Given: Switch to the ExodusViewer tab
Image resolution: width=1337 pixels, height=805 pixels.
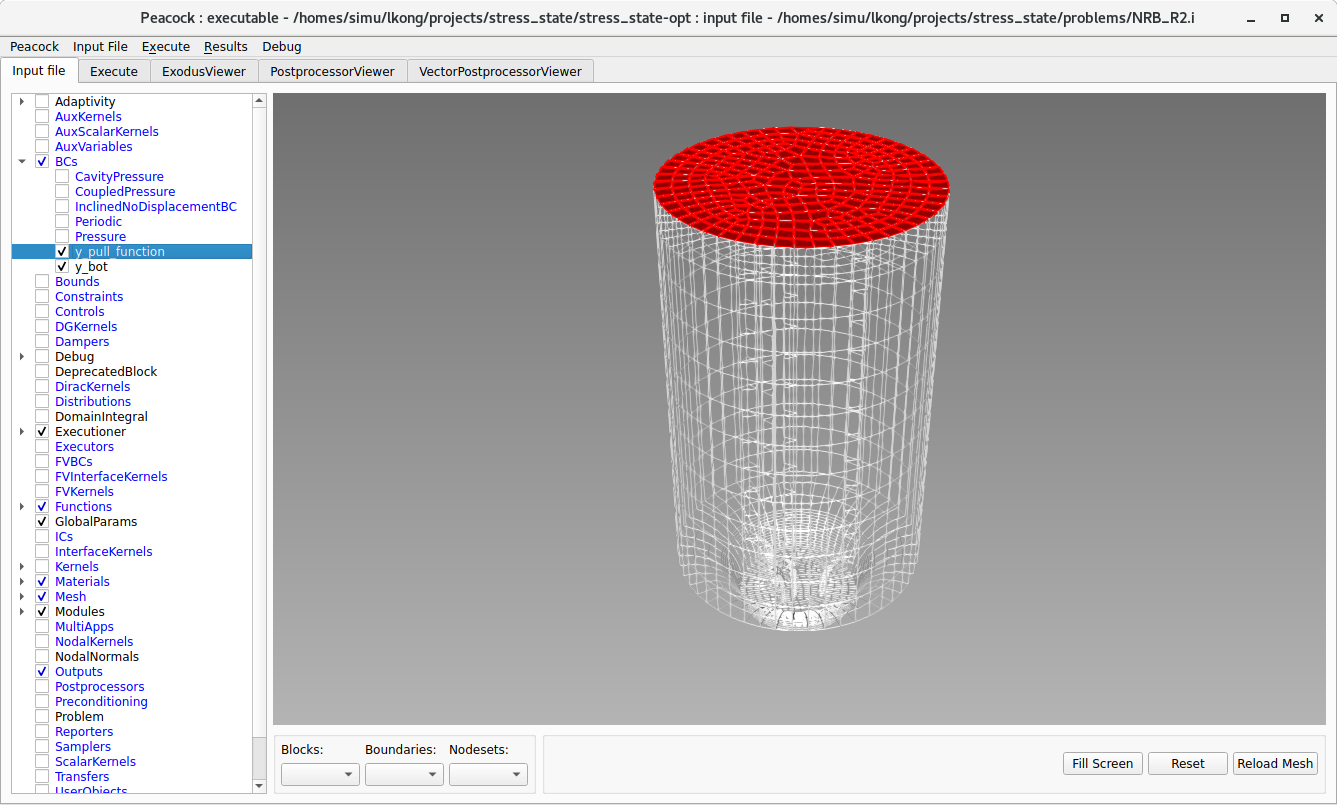Looking at the screenshot, I should click(x=203, y=70).
